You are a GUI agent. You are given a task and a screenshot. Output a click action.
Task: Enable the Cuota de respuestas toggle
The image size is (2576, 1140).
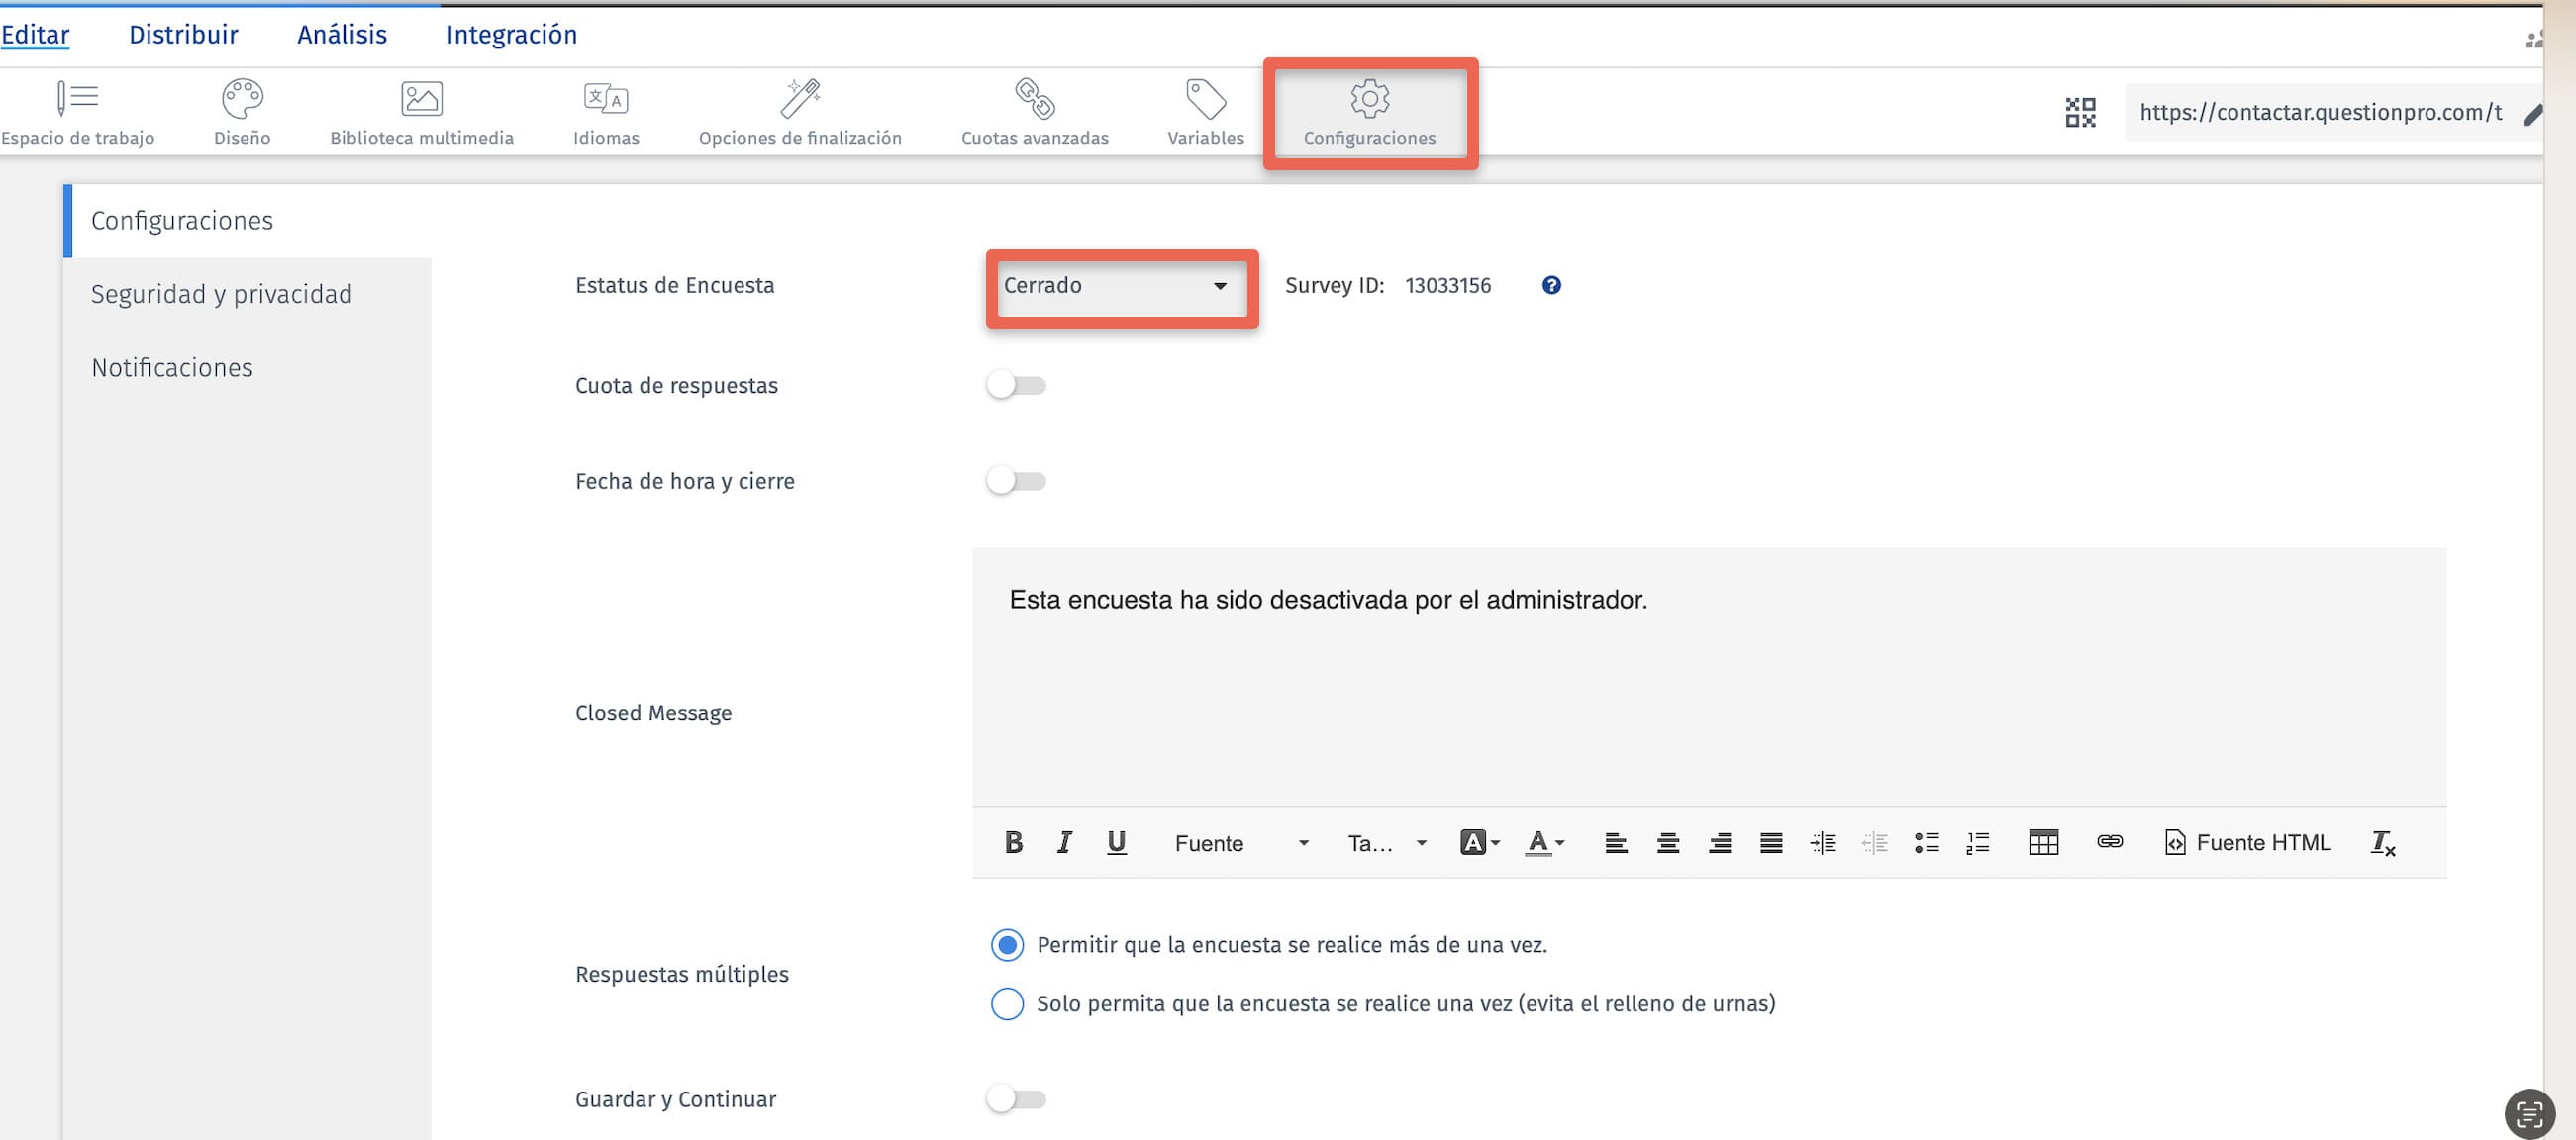(1015, 384)
